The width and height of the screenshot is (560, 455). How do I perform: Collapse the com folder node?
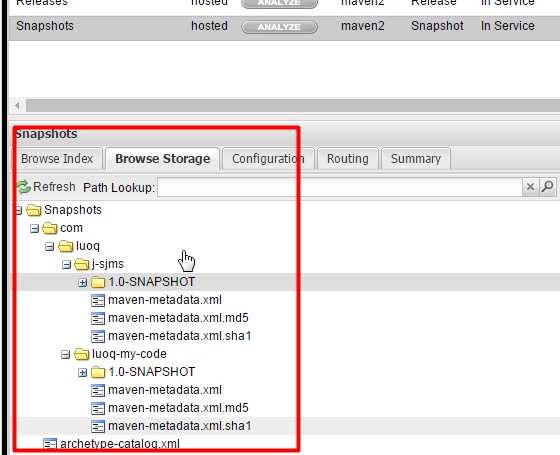[x=34, y=229]
